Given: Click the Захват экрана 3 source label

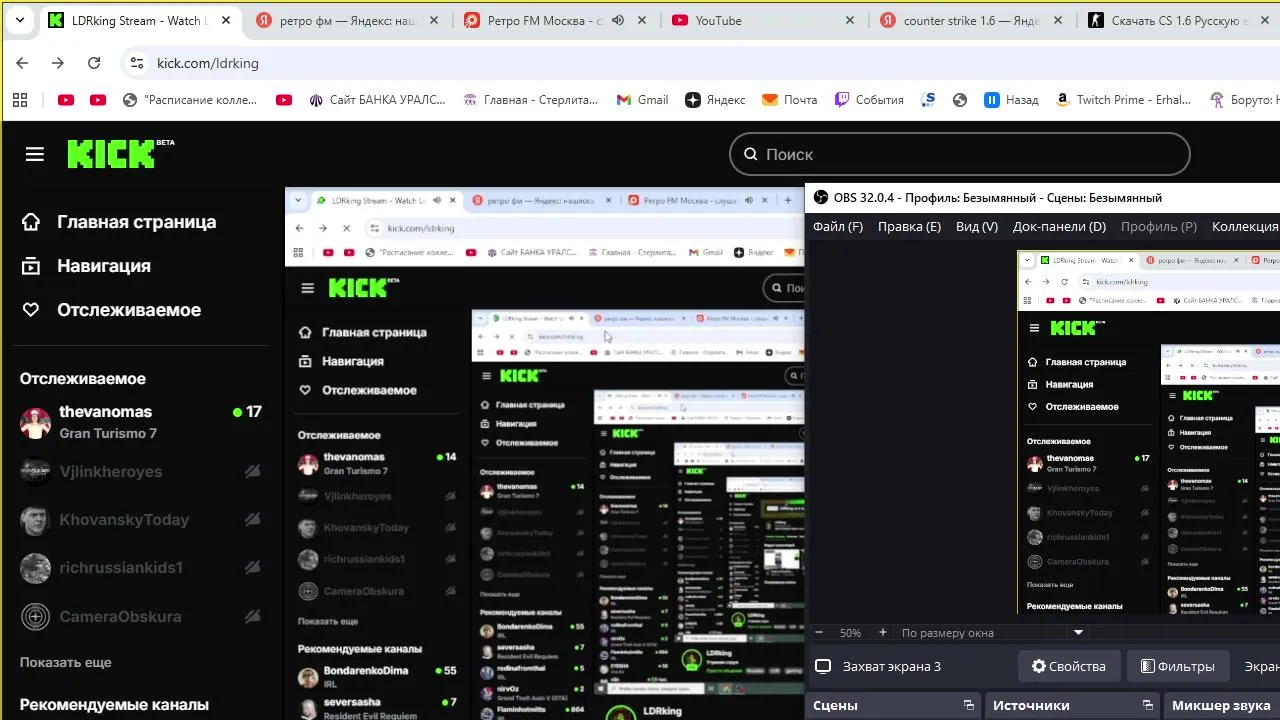Looking at the screenshot, I should point(892,666).
